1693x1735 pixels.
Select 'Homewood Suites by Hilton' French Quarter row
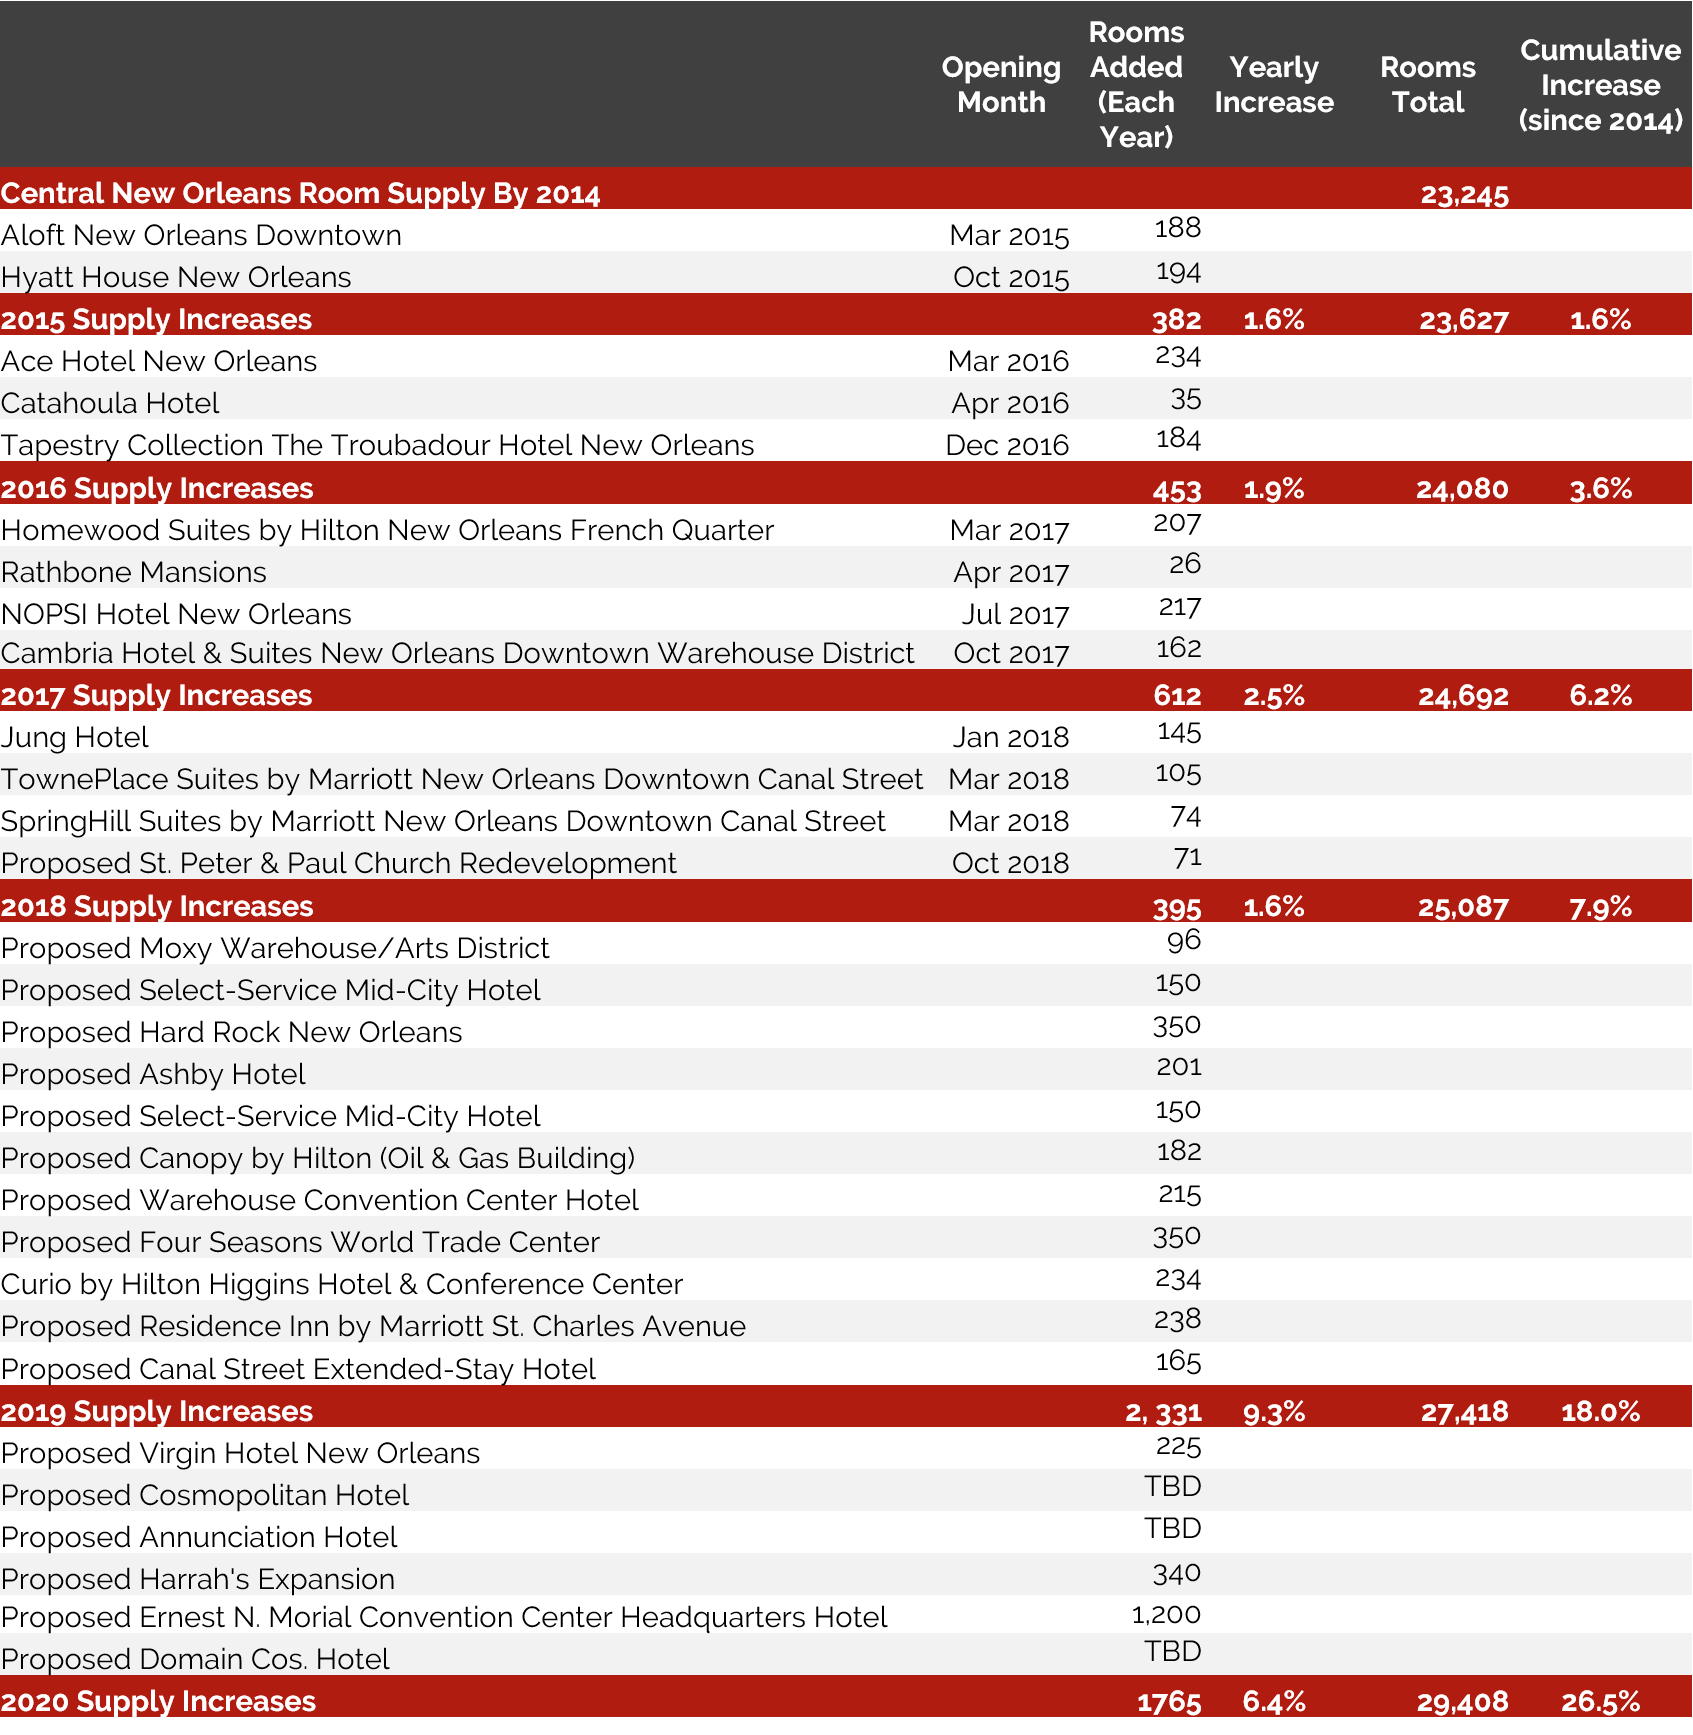387,530
